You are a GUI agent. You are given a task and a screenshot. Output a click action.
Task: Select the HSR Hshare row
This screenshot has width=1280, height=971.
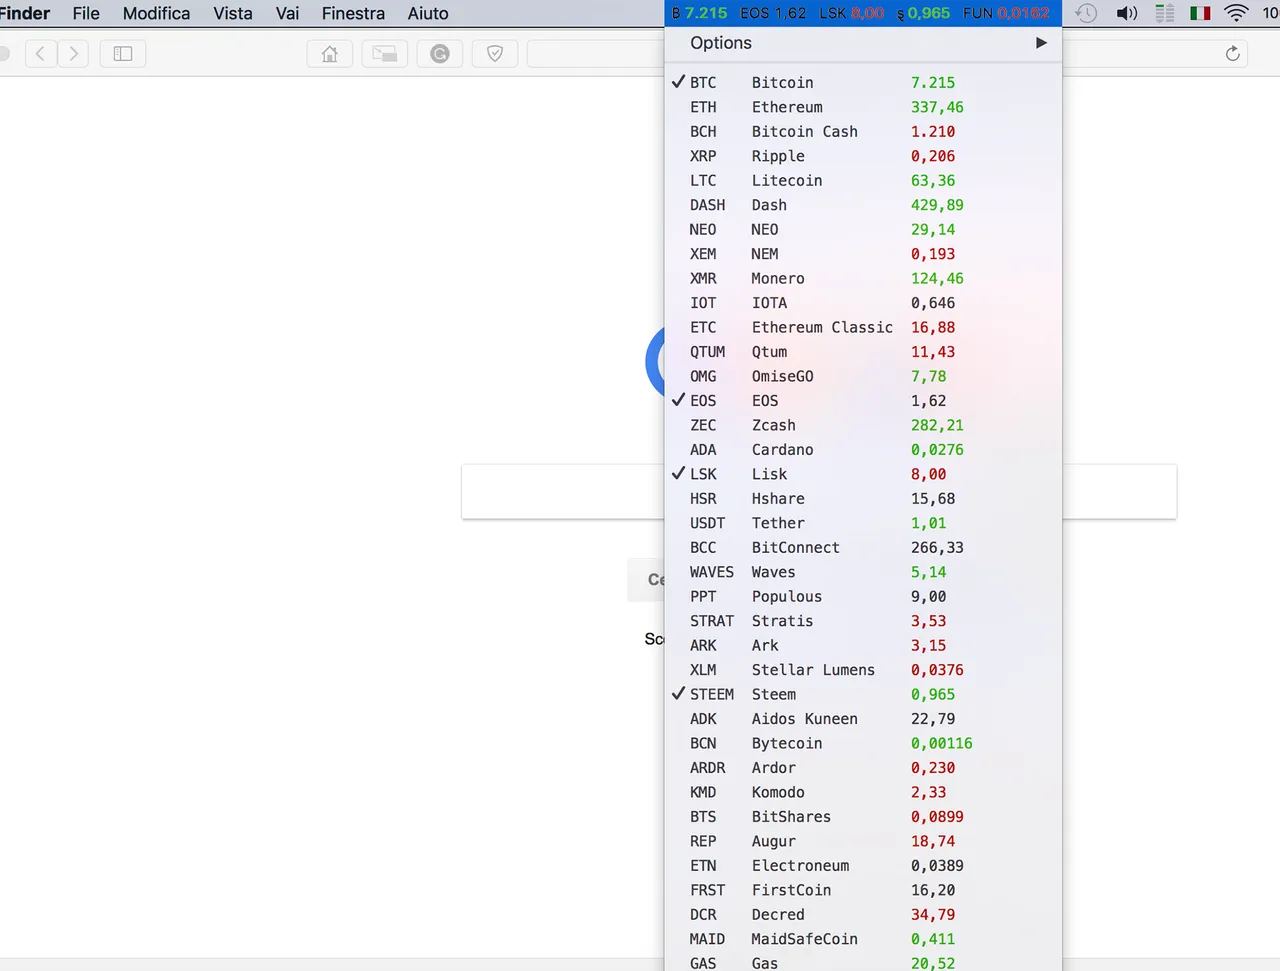click(x=863, y=499)
